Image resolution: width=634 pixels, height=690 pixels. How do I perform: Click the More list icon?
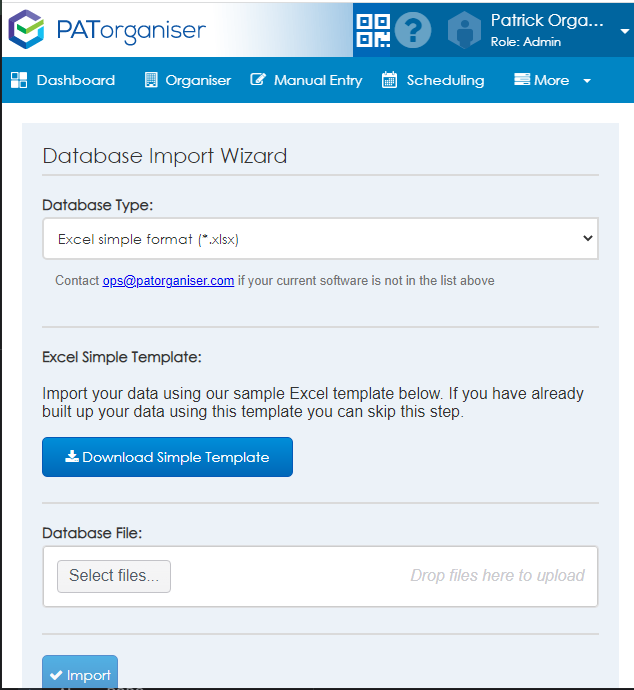point(522,80)
